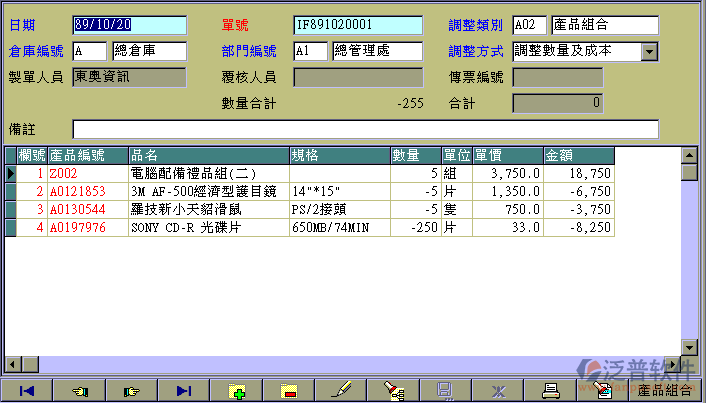The image size is (706, 403).
Task: Click vertical scrollbar up arrow
Action: [689, 156]
